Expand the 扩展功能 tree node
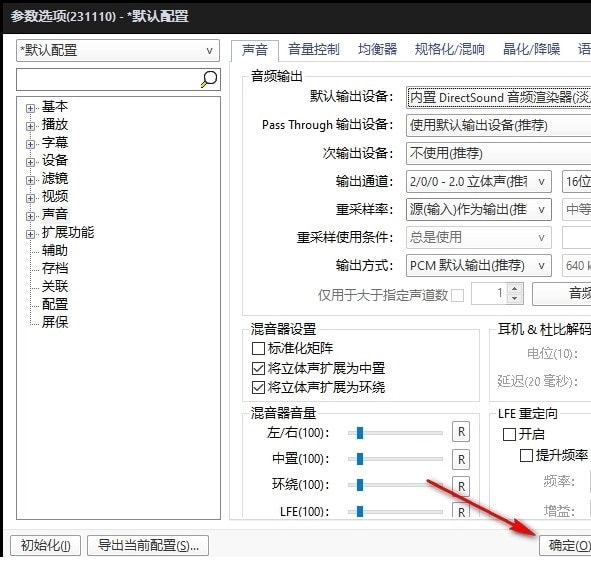The height and width of the screenshot is (563, 591). point(30,234)
